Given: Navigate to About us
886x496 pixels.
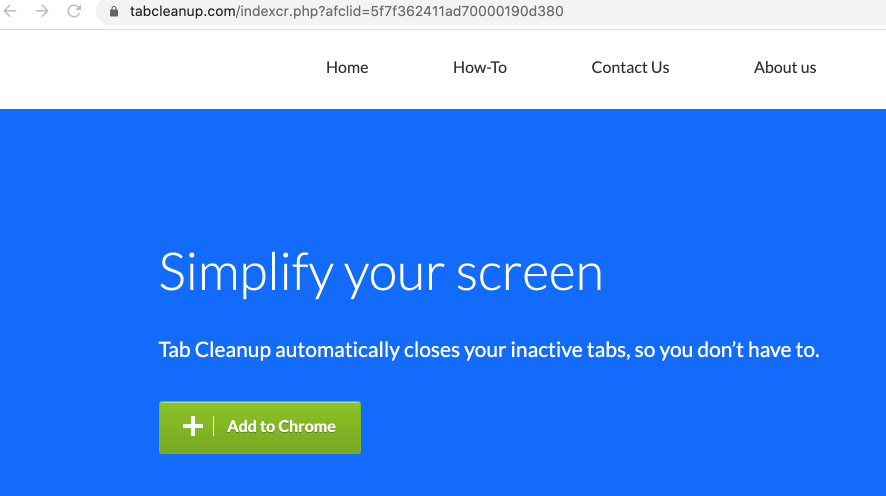Looking at the screenshot, I should click(x=785, y=68).
